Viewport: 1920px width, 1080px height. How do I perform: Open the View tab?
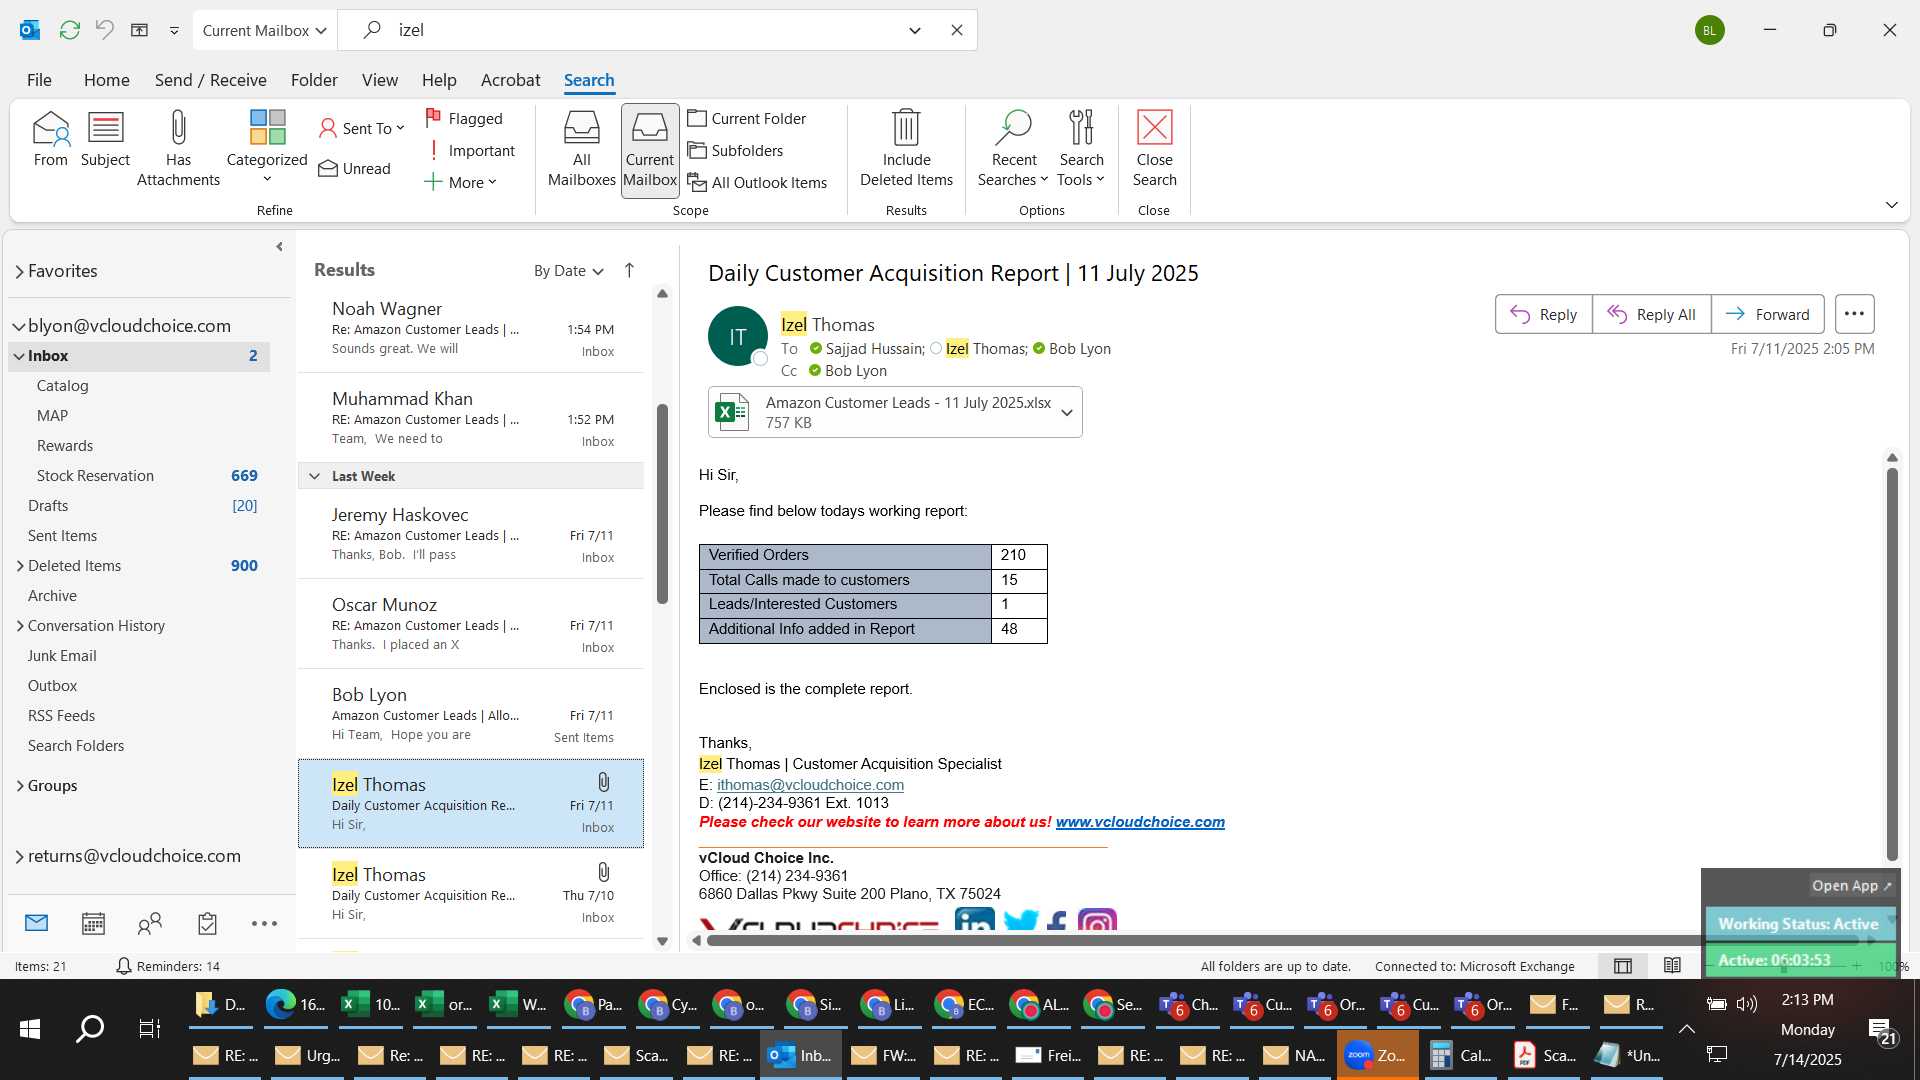pyautogui.click(x=379, y=80)
